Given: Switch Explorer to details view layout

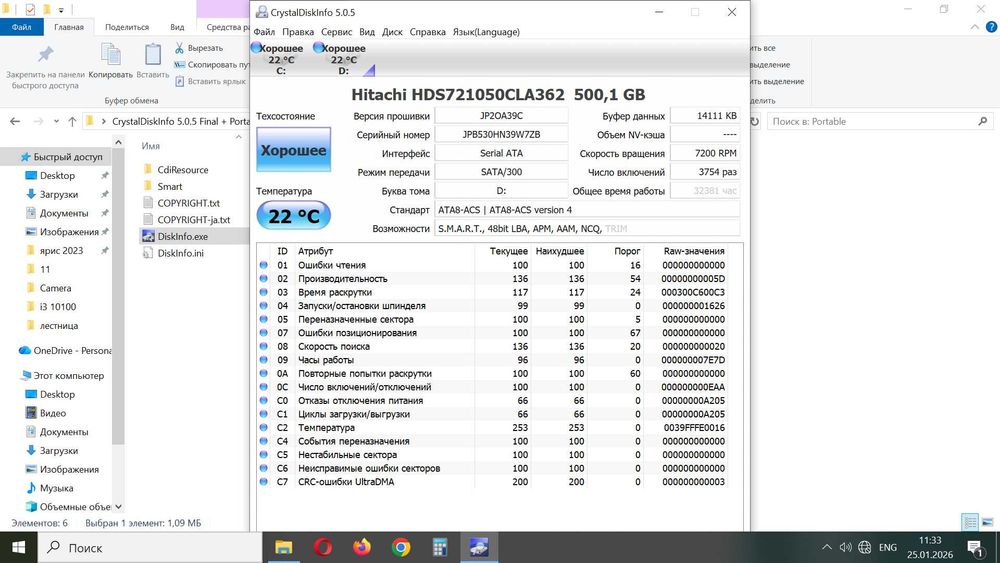Looking at the screenshot, I should 970,522.
